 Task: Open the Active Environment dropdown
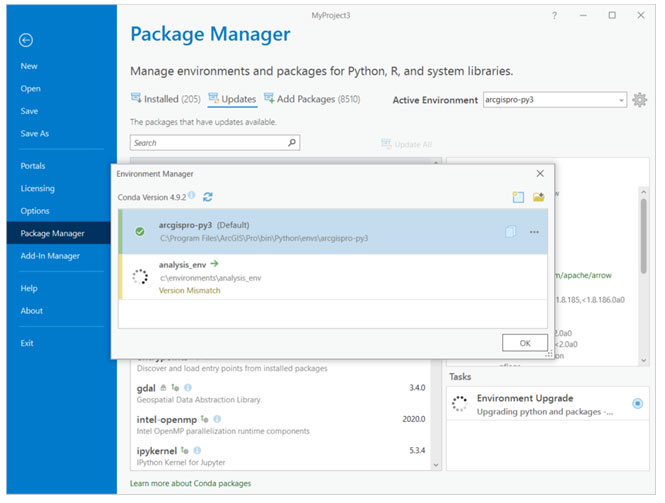pos(621,100)
